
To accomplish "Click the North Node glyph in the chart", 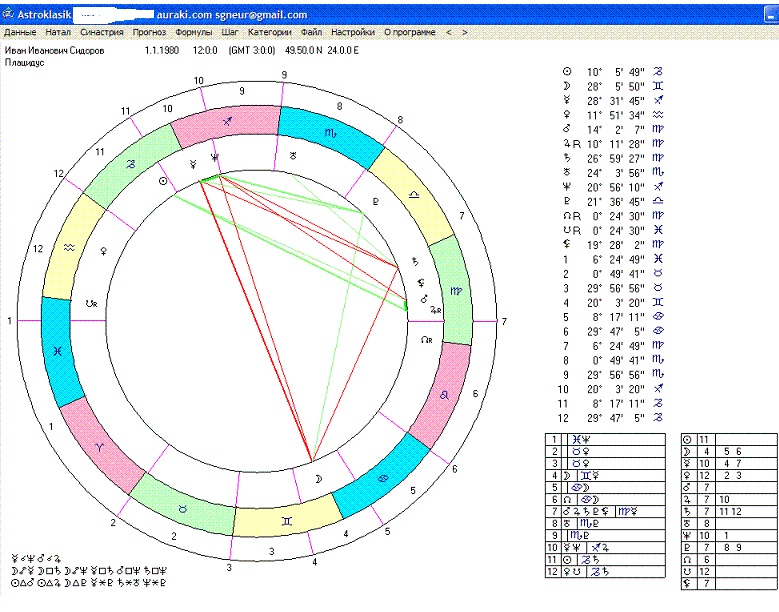I will (x=428, y=339).
